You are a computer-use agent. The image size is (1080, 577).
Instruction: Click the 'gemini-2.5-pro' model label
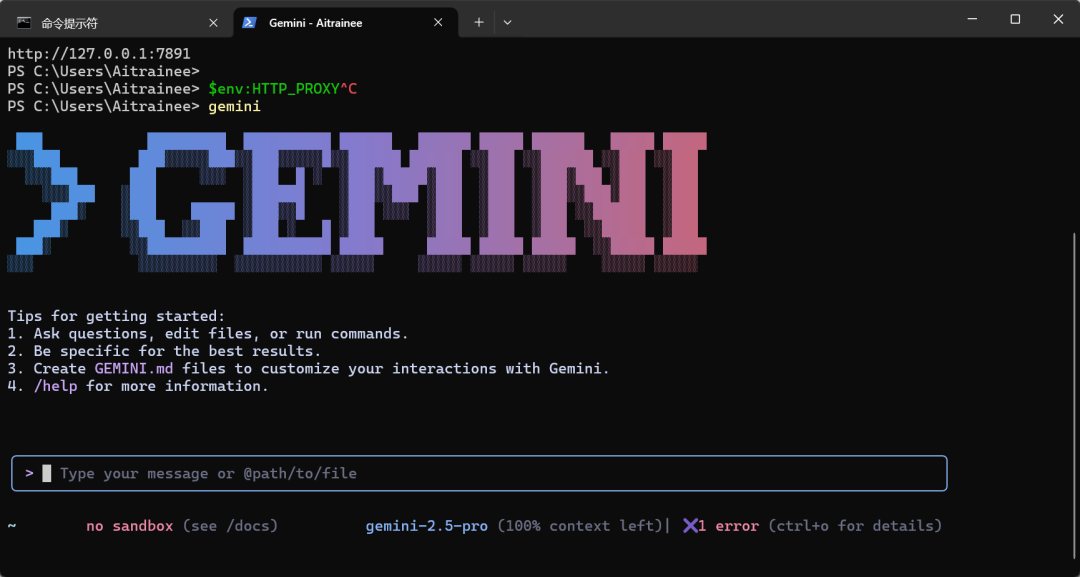pyautogui.click(x=426, y=526)
